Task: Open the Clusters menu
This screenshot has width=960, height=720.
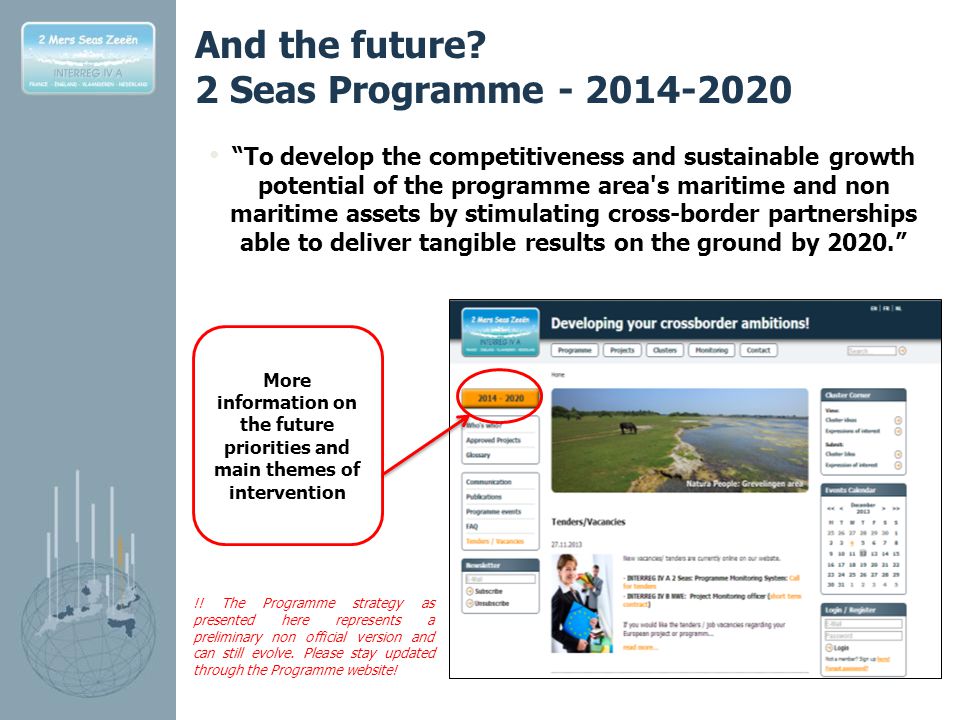Action: tap(665, 350)
